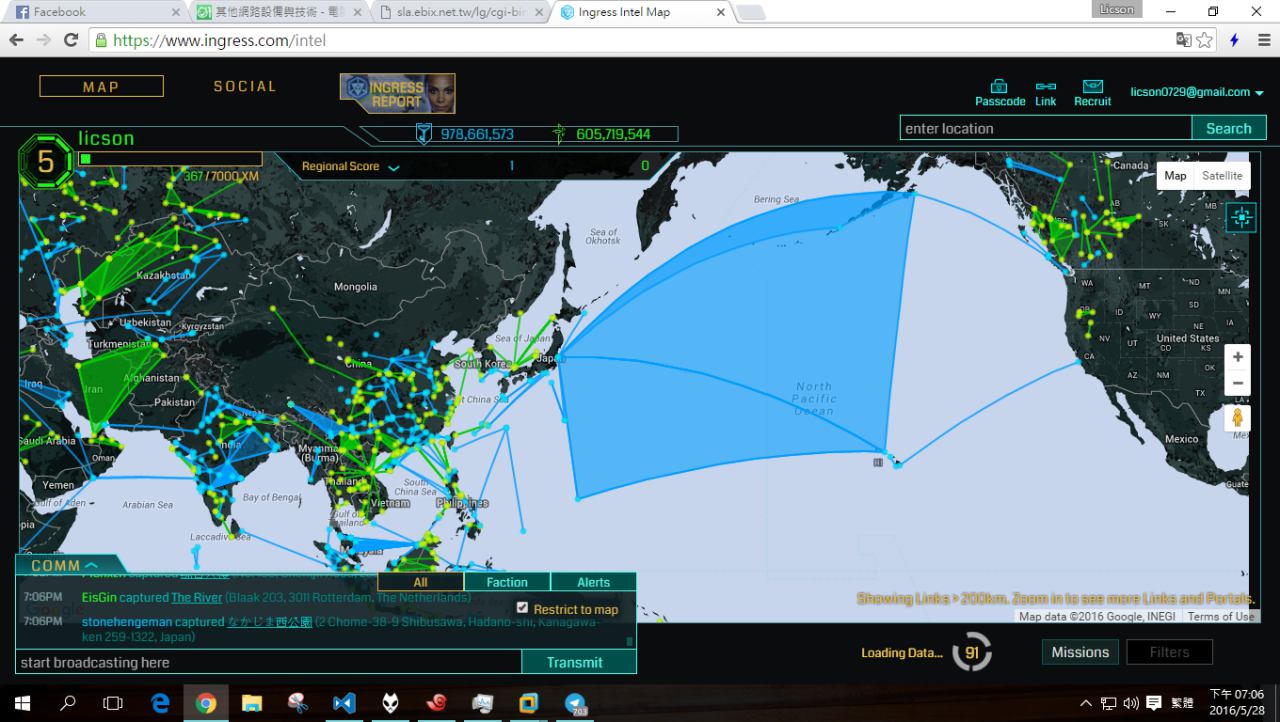1280x722 pixels.
Task: Open Telegram from the taskbar
Action: (x=576, y=703)
